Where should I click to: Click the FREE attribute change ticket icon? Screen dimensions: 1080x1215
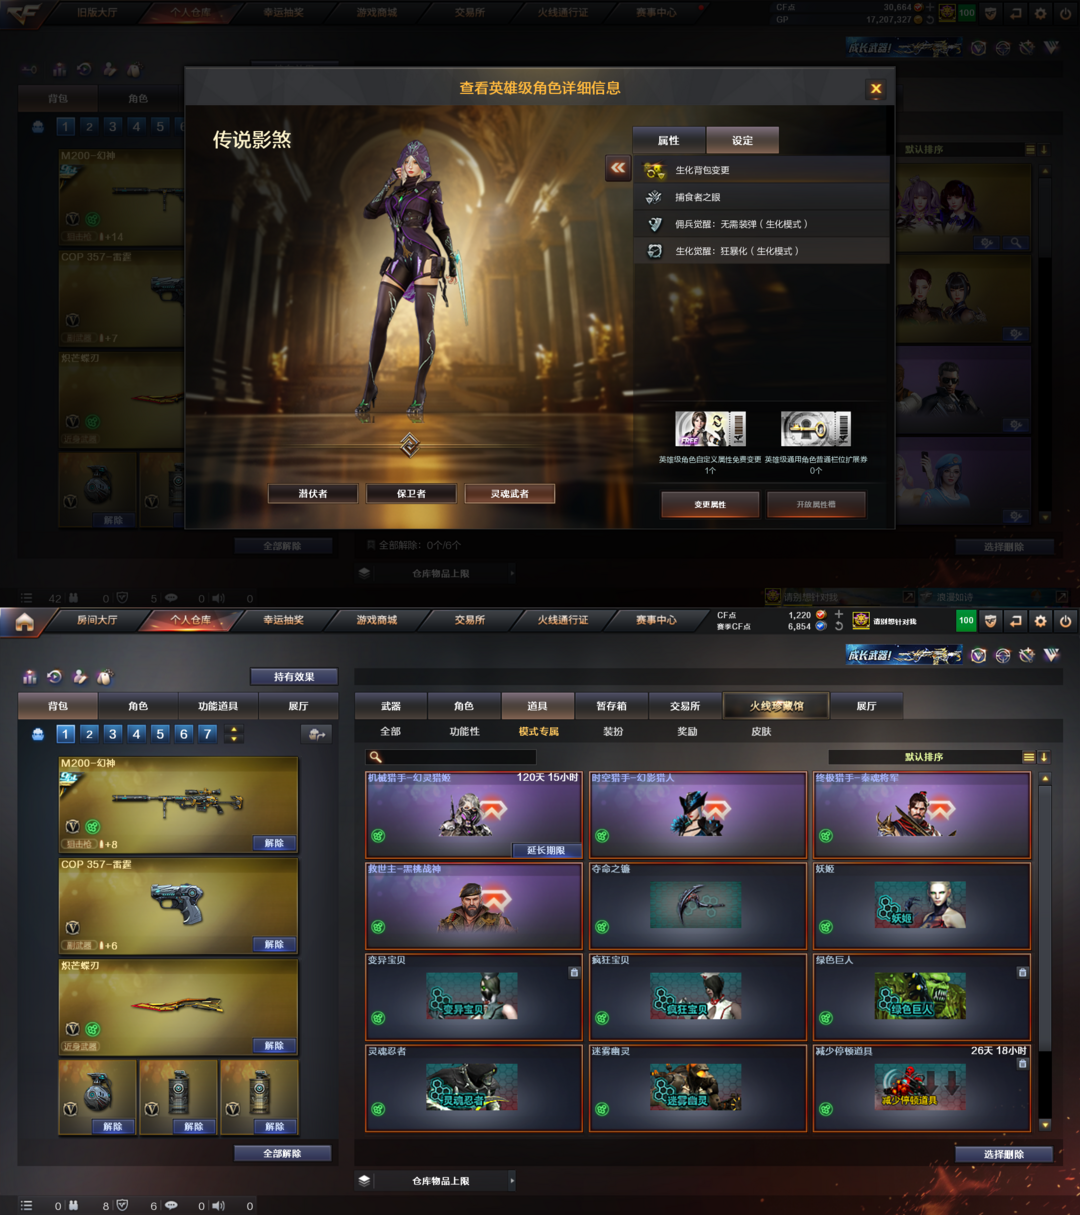710,429
